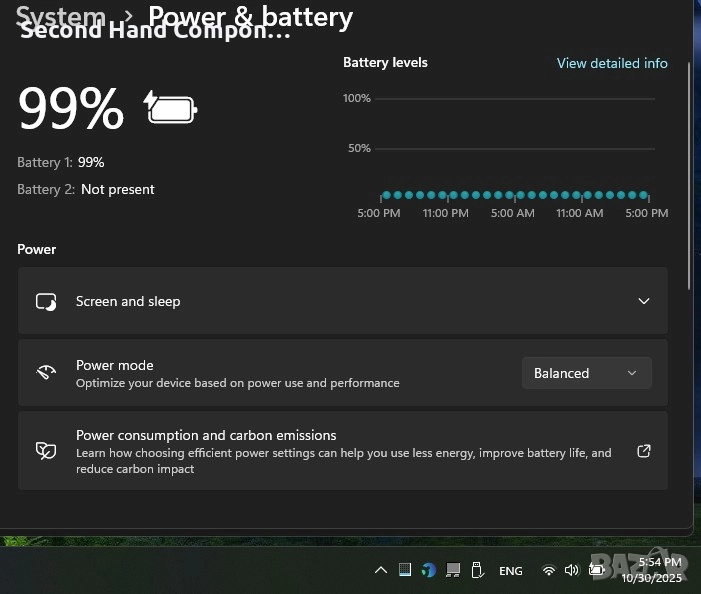This screenshot has width=701, height=594.
Task: Open Wi-Fi network icon in system tray
Action: pyautogui.click(x=548, y=570)
